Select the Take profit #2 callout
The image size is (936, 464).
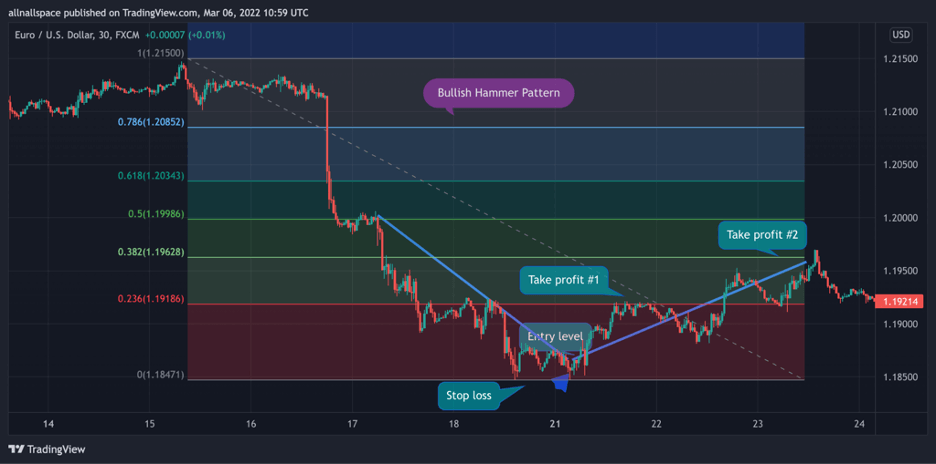click(x=762, y=235)
